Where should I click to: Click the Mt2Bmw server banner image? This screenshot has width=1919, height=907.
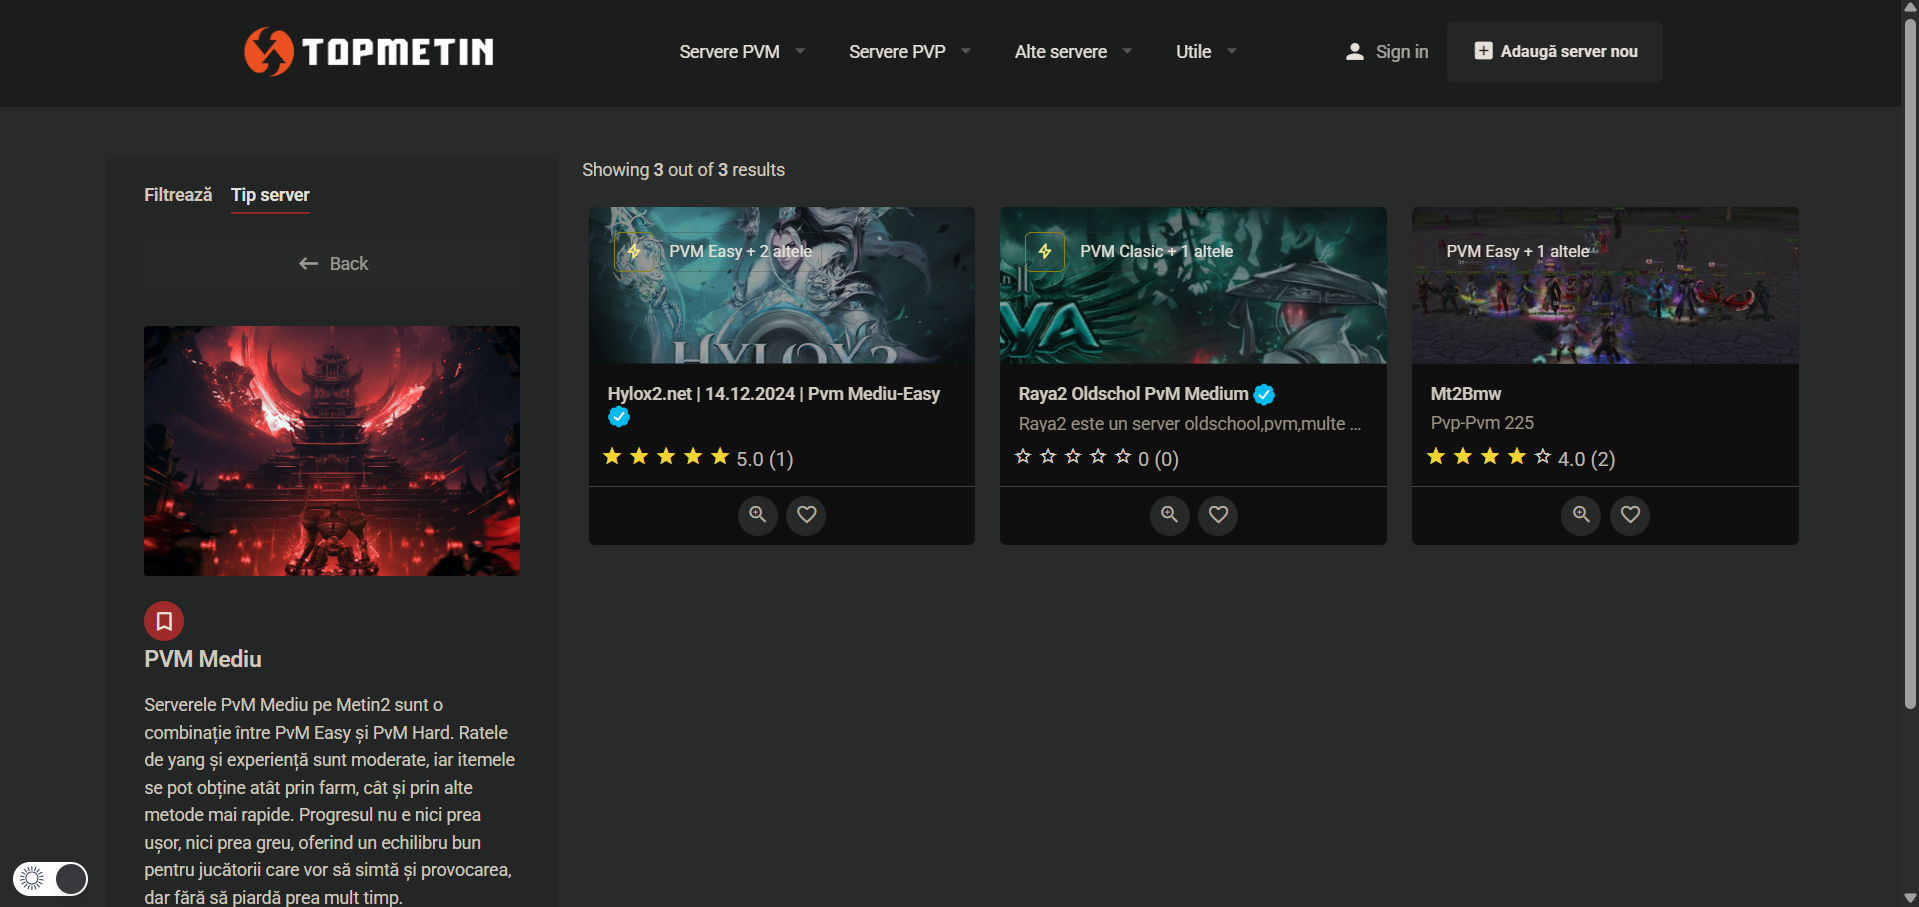click(1604, 285)
